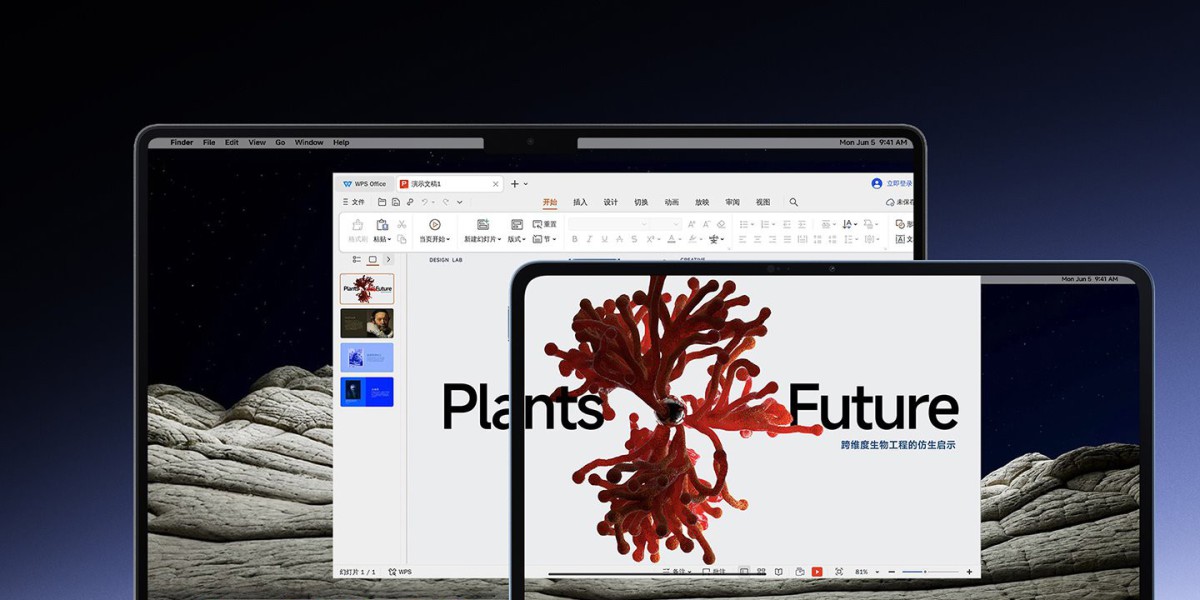
Task: Click the search magnifier icon in ribbon
Action: click(x=794, y=202)
